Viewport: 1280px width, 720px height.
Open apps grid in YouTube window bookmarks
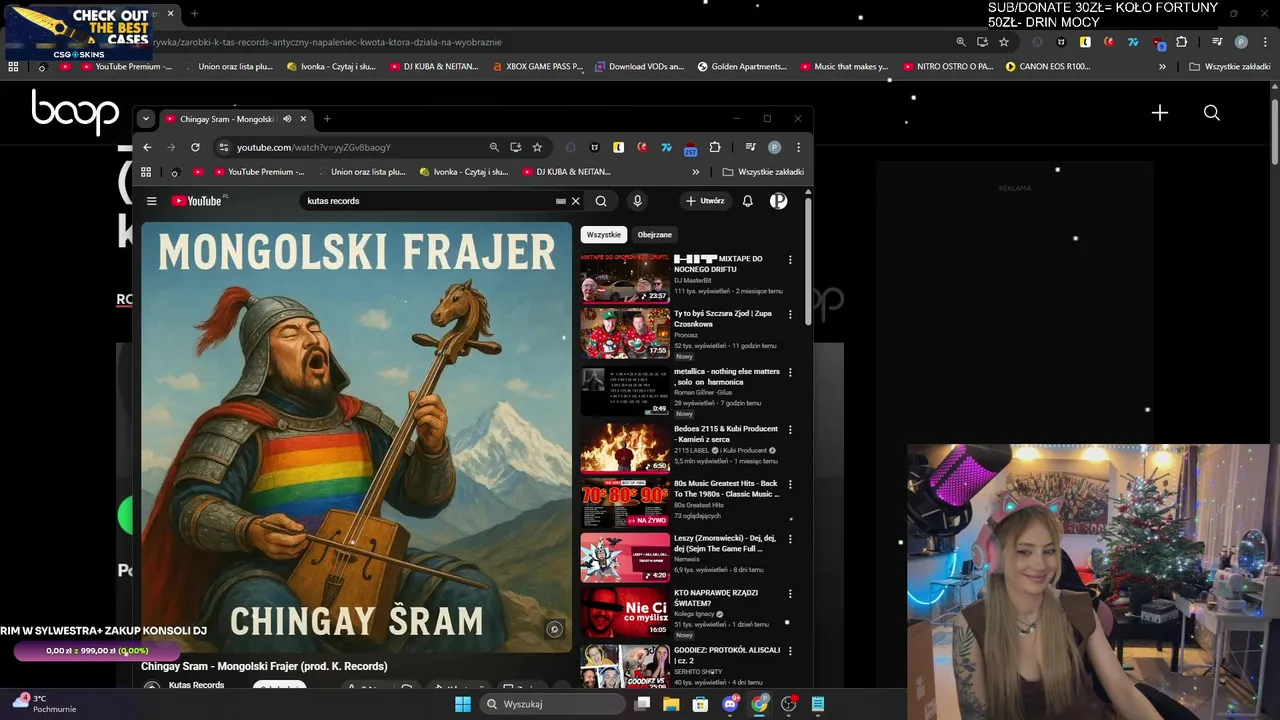click(146, 172)
